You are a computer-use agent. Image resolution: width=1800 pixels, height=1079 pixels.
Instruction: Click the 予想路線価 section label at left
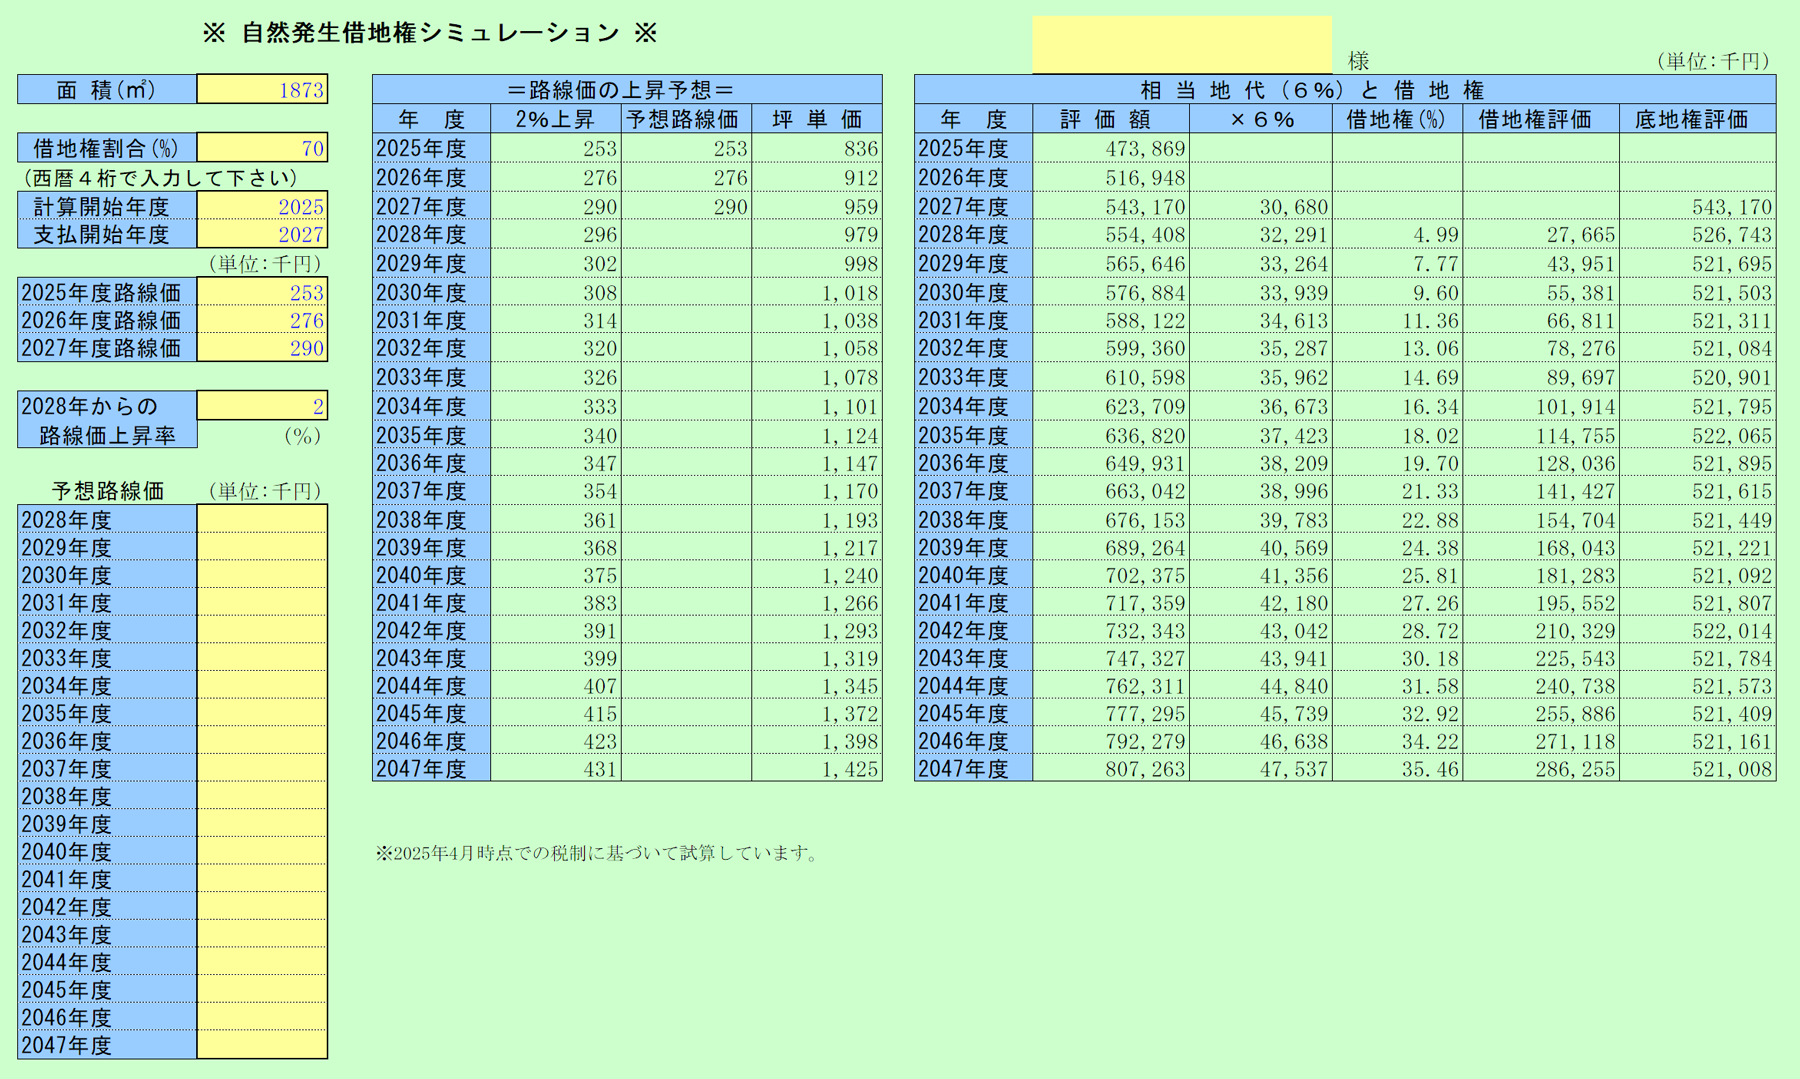[108, 491]
